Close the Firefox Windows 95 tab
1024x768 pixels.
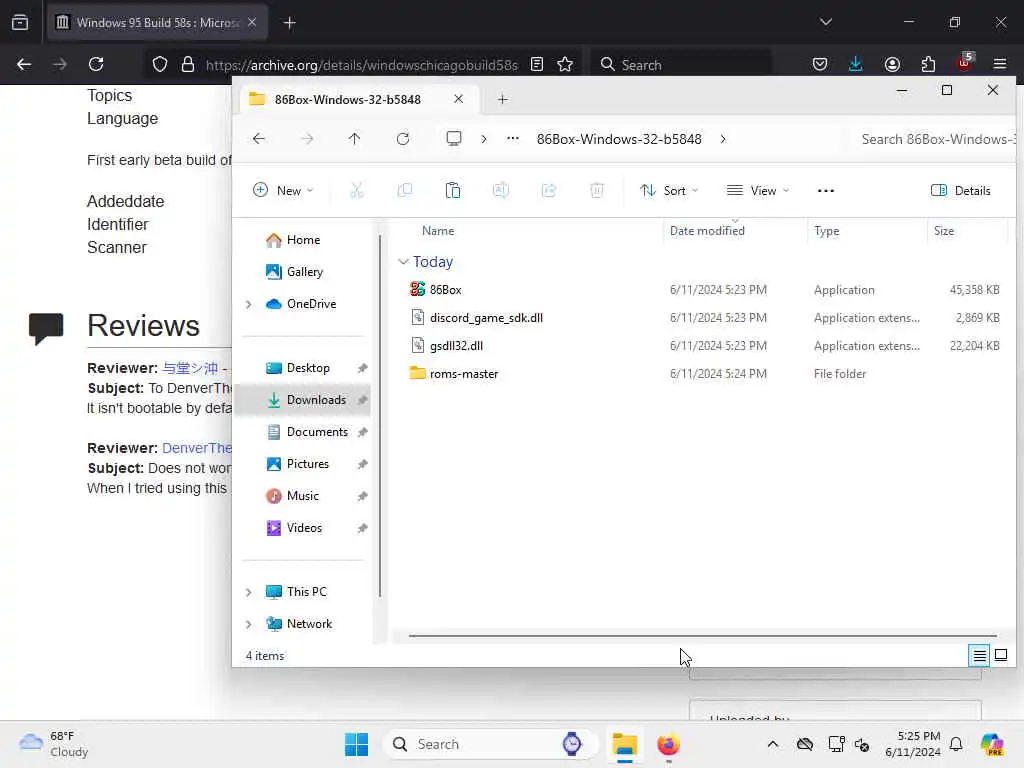[252, 22]
